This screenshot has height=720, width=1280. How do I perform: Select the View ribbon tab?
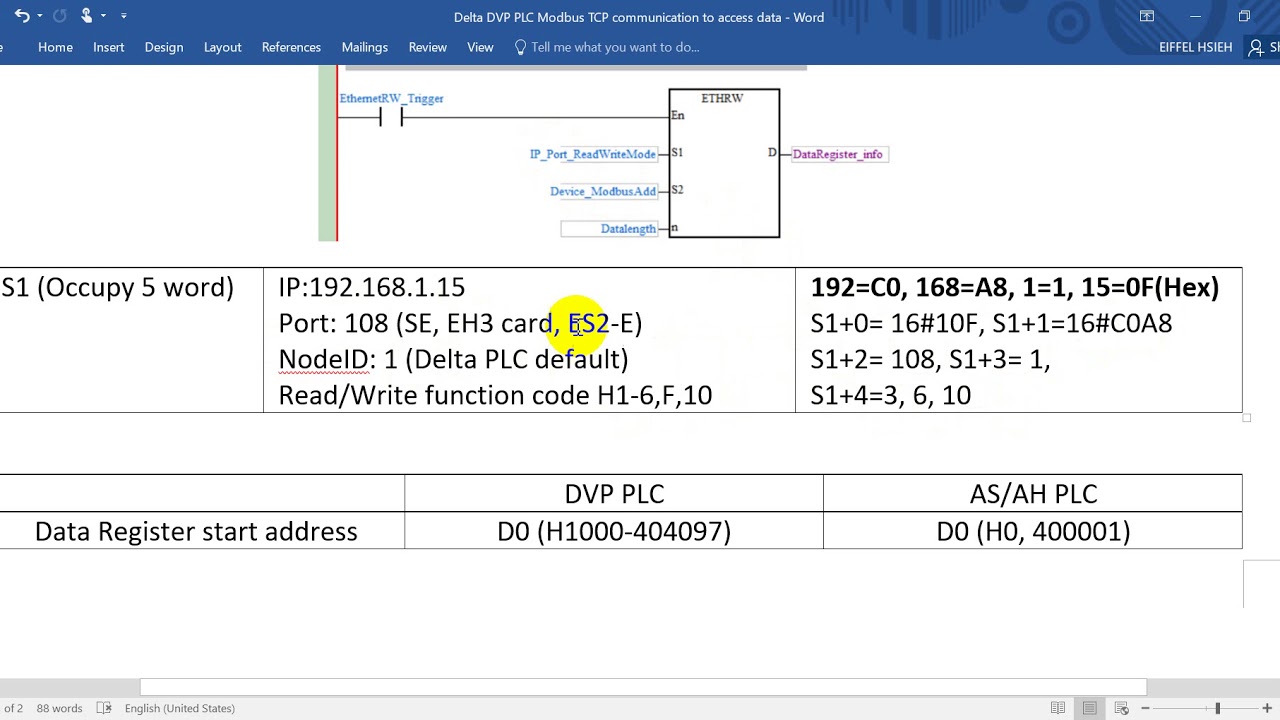click(x=480, y=47)
